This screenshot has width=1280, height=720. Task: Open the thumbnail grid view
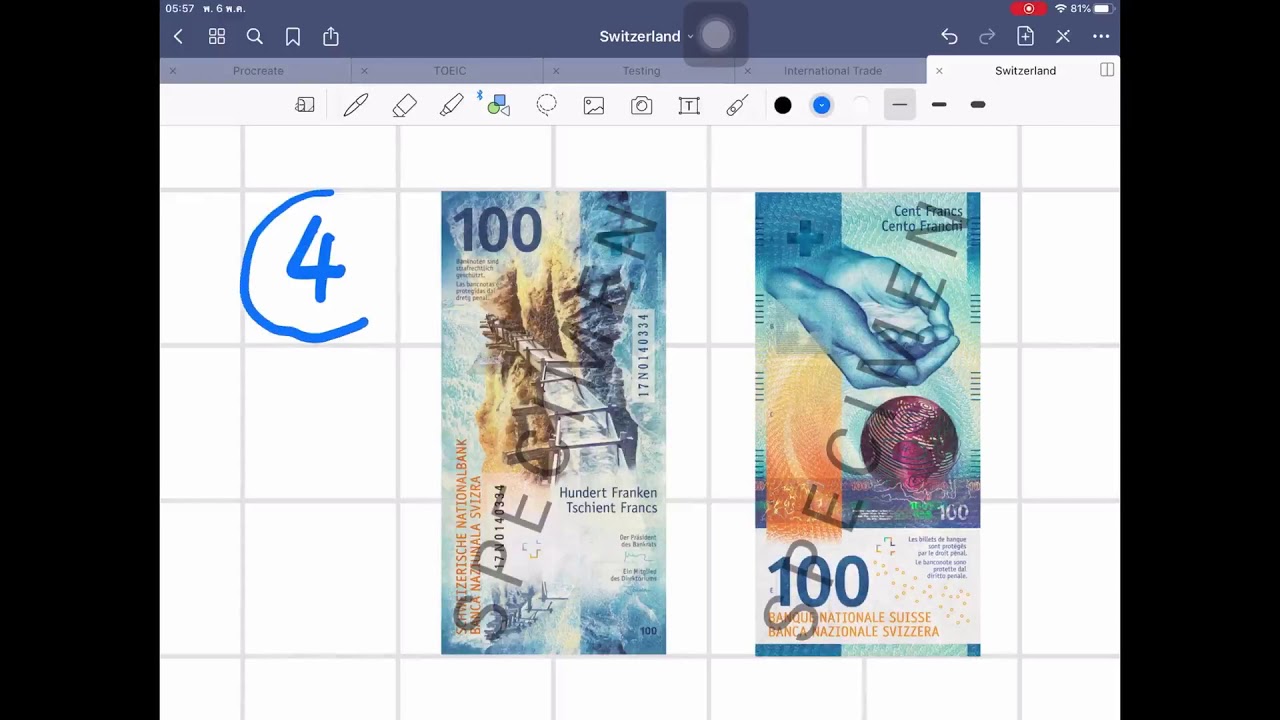[x=217, y=37]
